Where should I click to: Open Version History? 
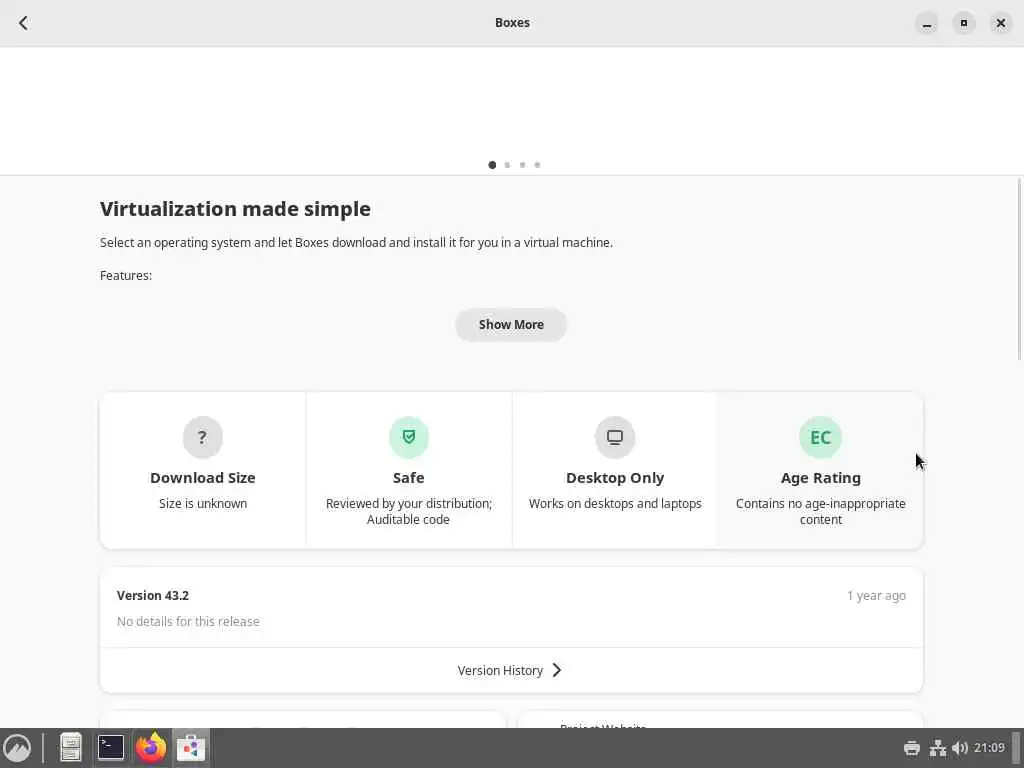511,670
